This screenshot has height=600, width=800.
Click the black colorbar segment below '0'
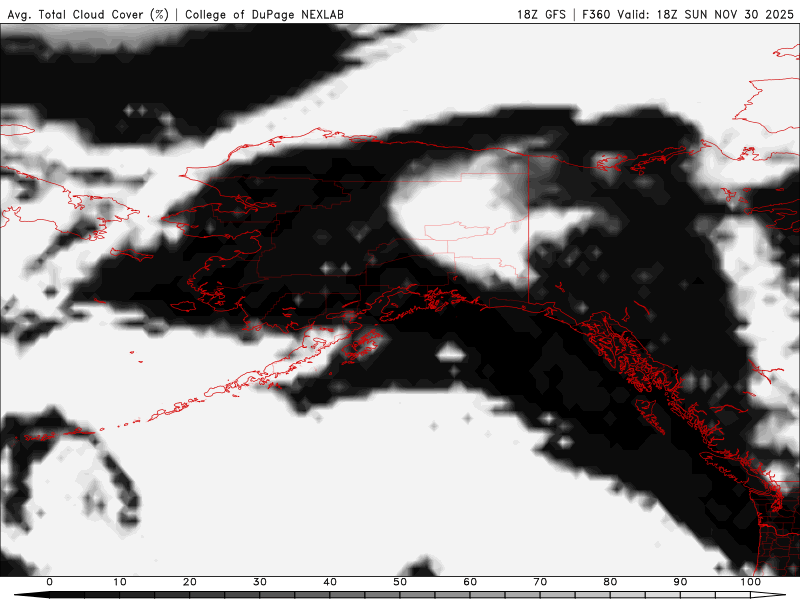(x=67, y=595)
